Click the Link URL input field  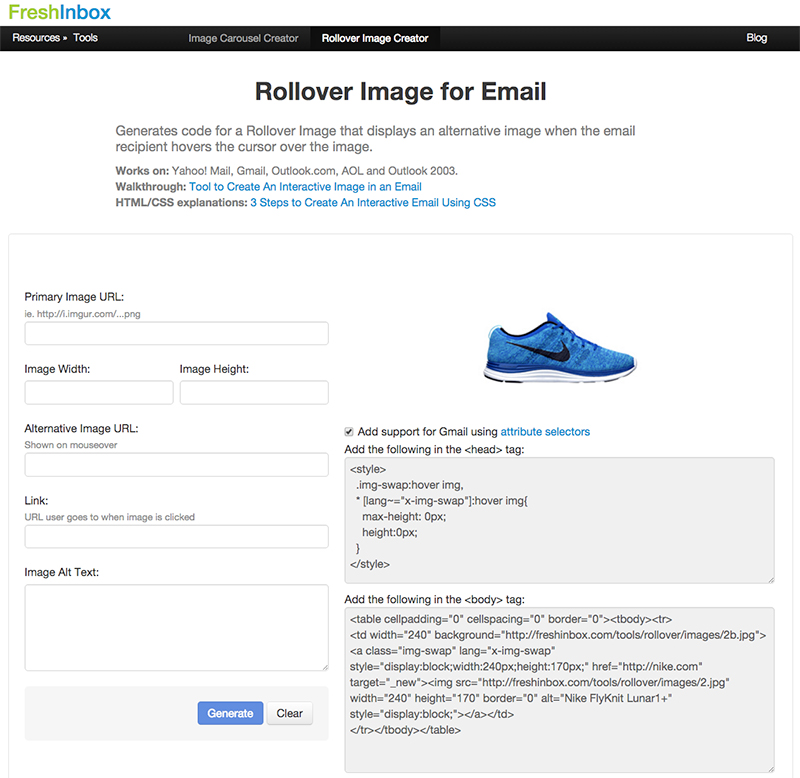[177, 537]
